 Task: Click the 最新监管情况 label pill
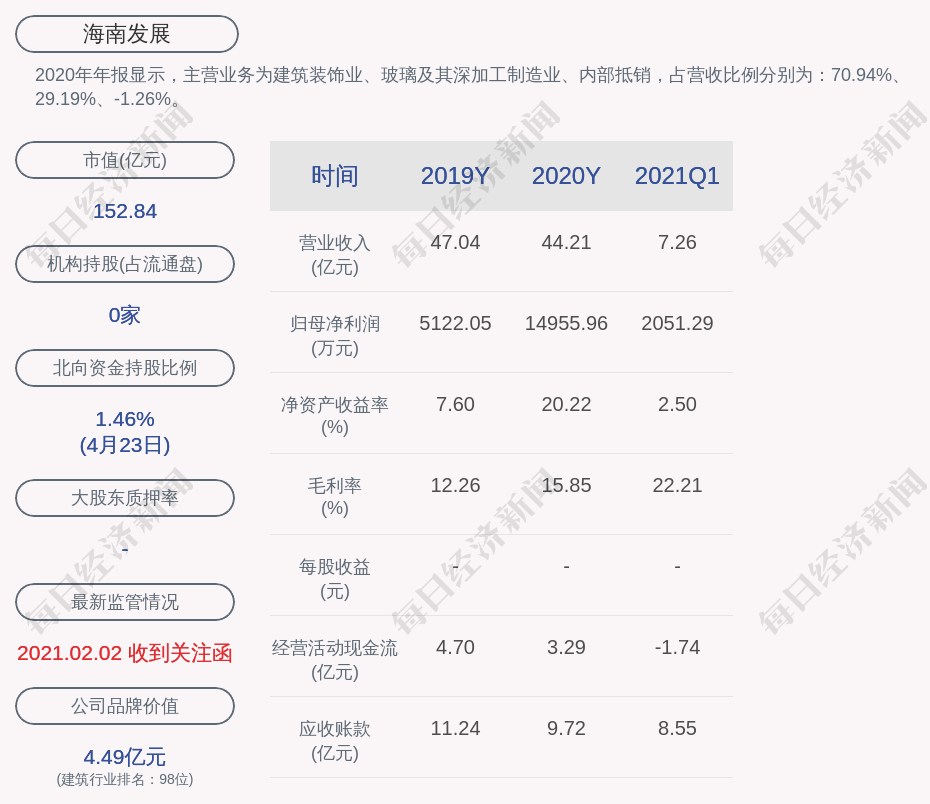[125, 602]
